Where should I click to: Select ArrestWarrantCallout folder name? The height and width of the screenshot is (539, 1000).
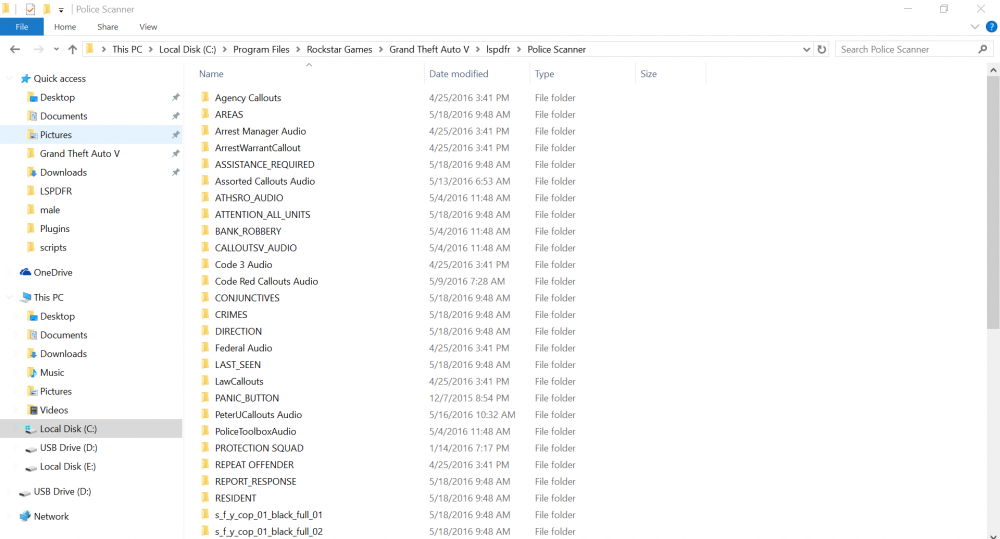(x=257, y=148)
